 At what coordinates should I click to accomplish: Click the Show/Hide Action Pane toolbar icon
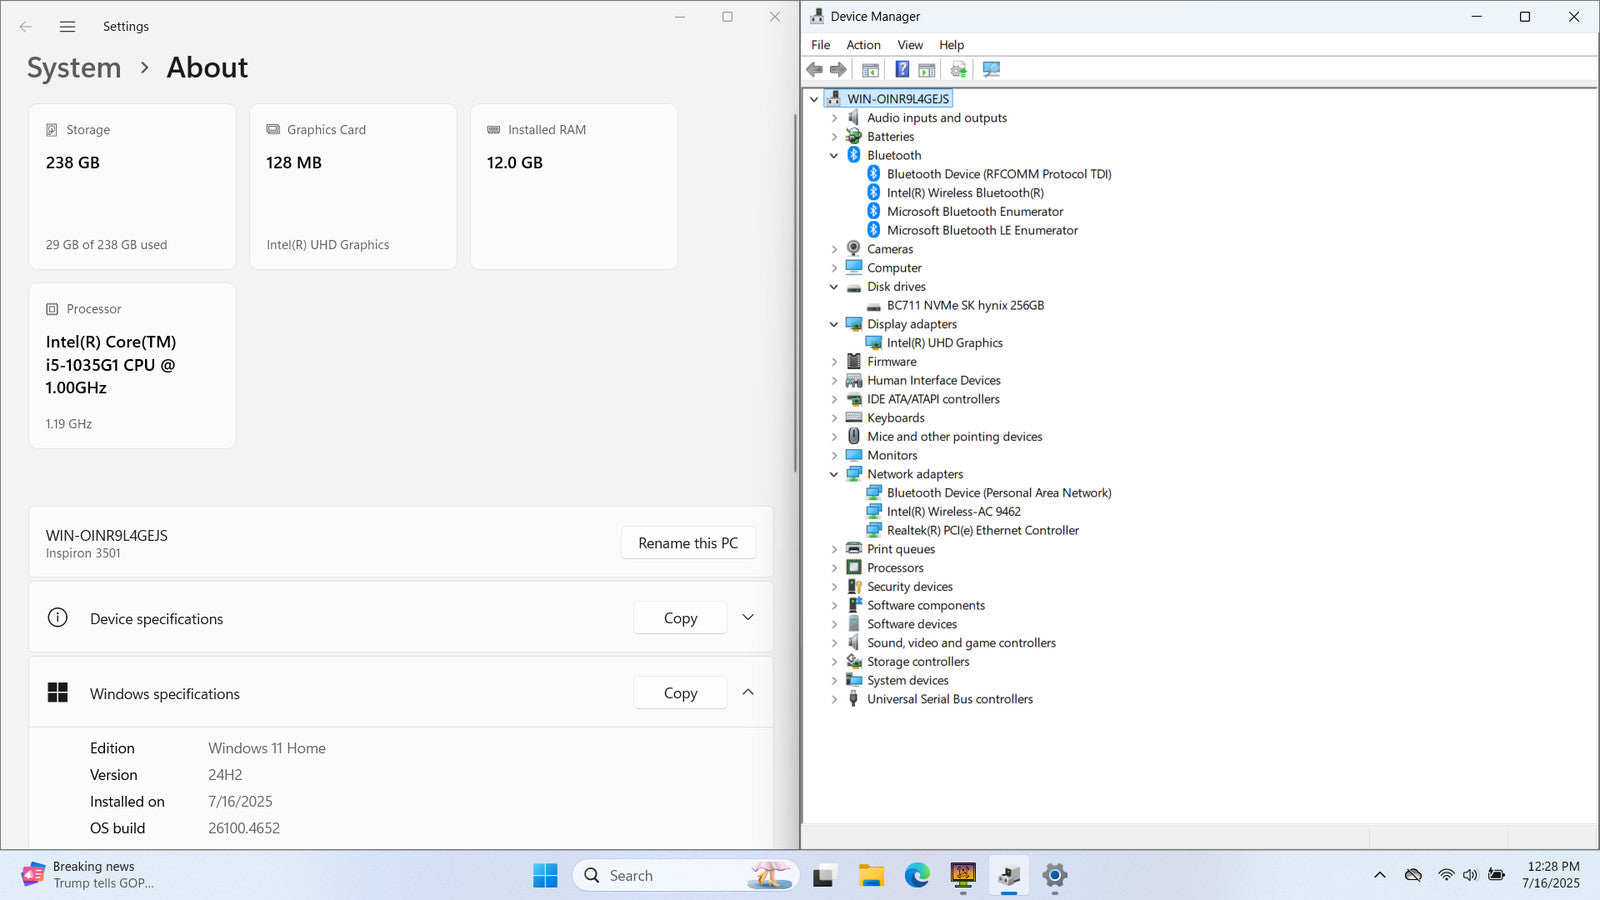(927, 69)
